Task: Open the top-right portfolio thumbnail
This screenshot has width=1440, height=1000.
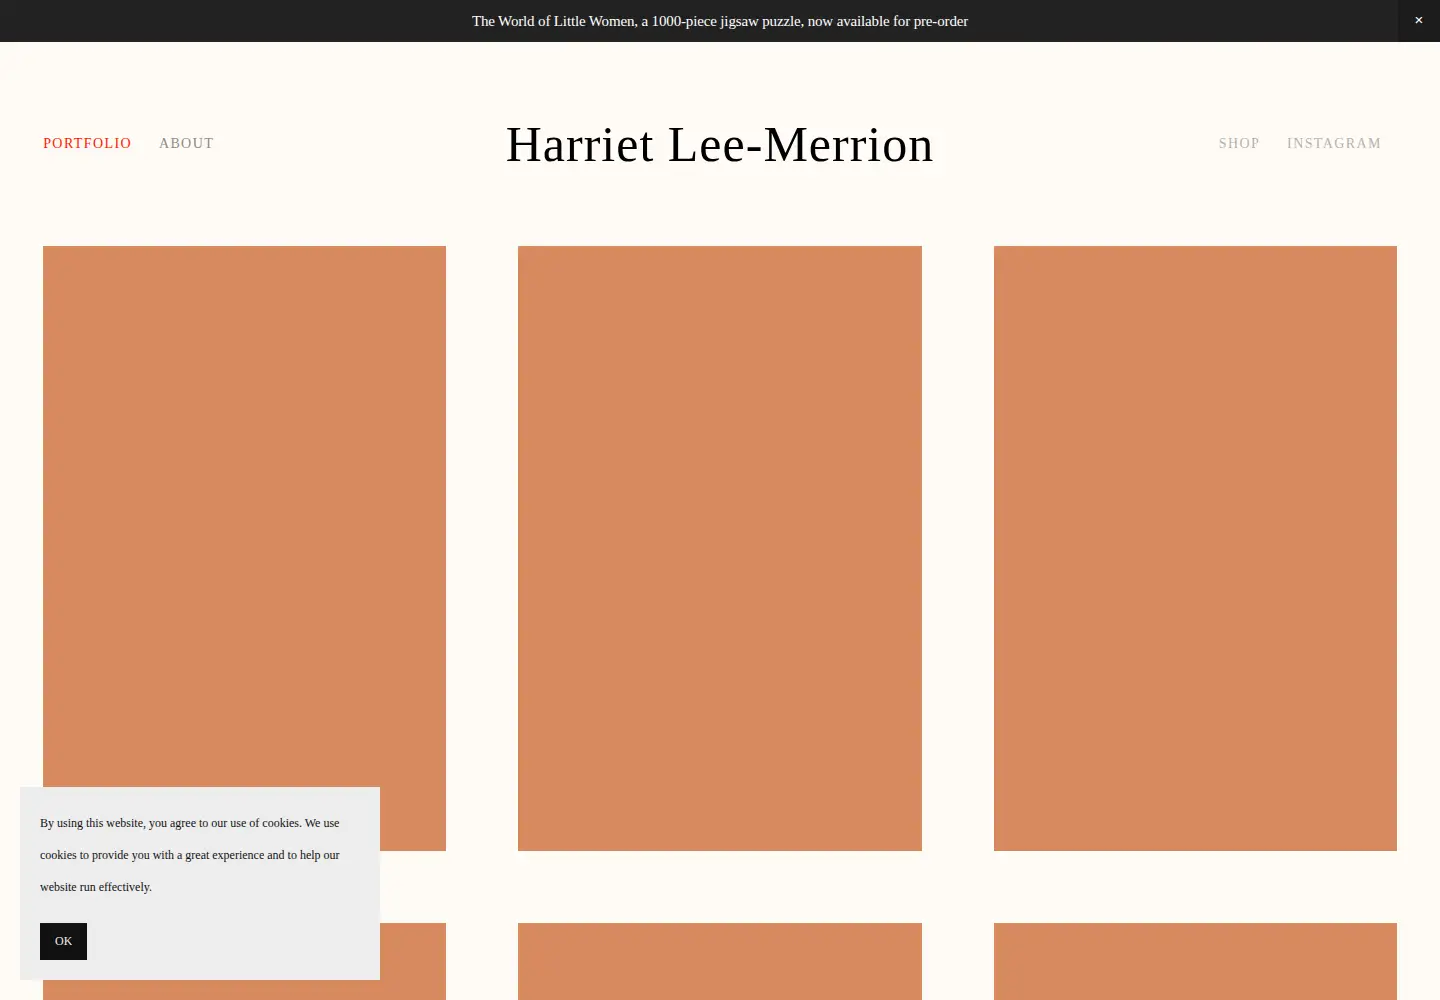Action: 1195,548
